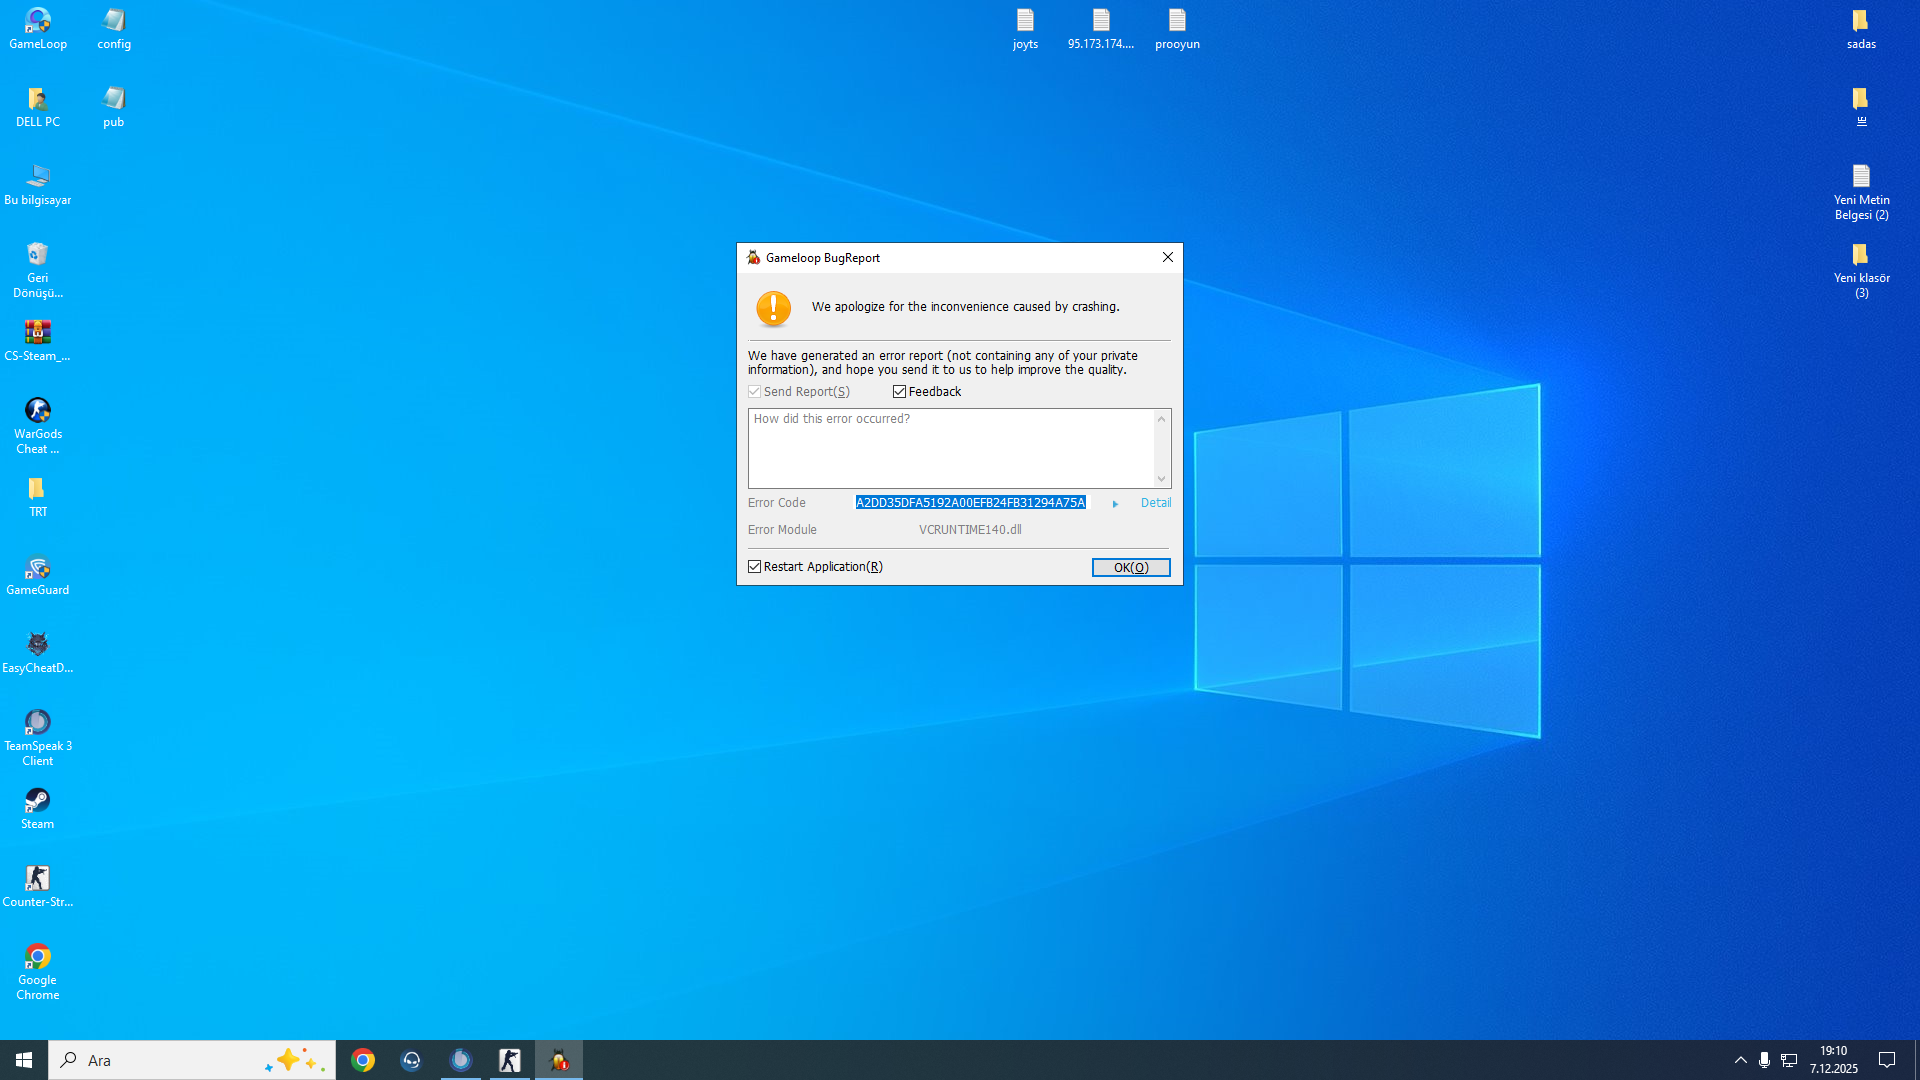Click the 'How did this error occurred?' field
The height and width of the screenshot is (1080, 1920).
951,448
